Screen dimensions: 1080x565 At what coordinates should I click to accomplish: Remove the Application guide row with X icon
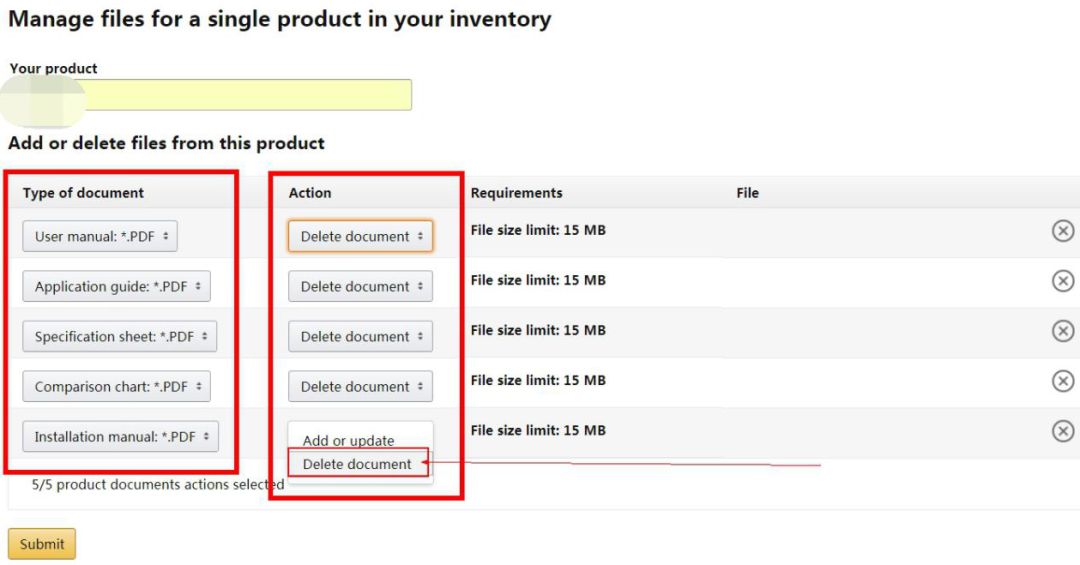(1063, 280)
